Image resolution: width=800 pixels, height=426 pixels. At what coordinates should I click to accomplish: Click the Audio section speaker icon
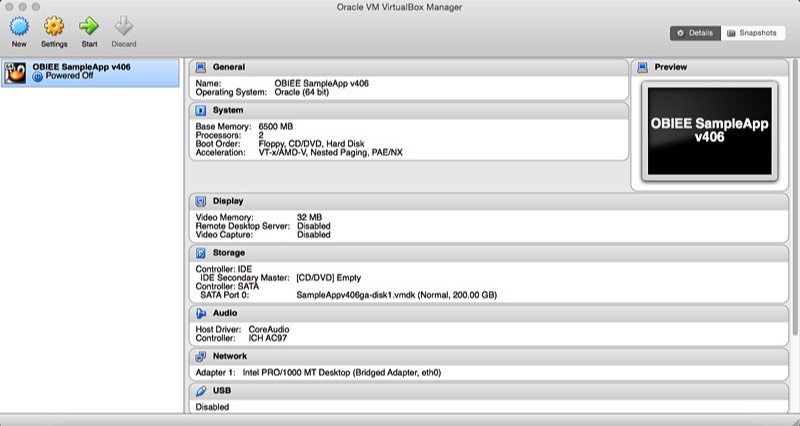pyautogui.click(x=201, y=313)
